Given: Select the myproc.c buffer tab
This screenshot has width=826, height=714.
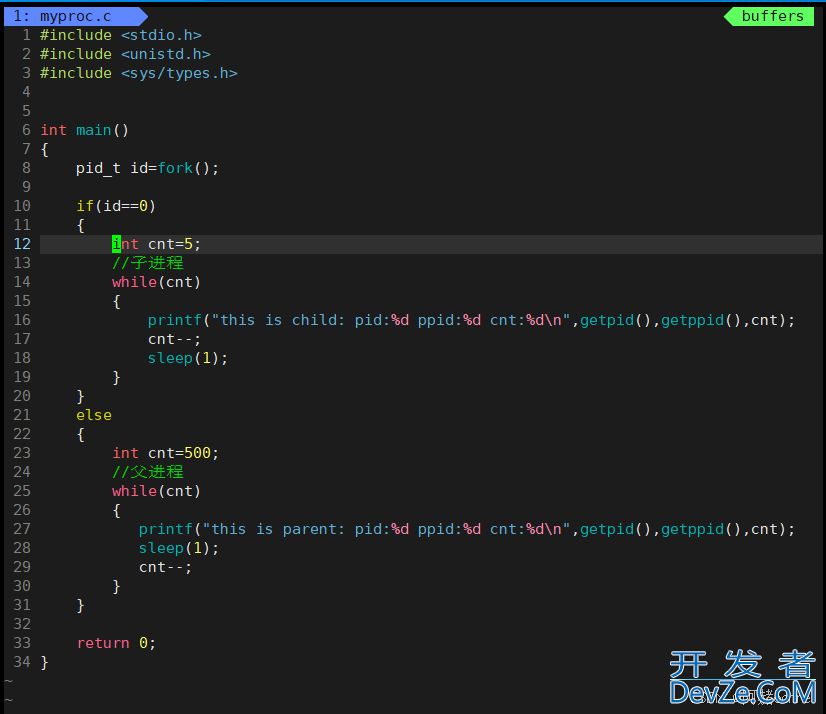Looking at the screenshot, I should click(x=75, y=16).
